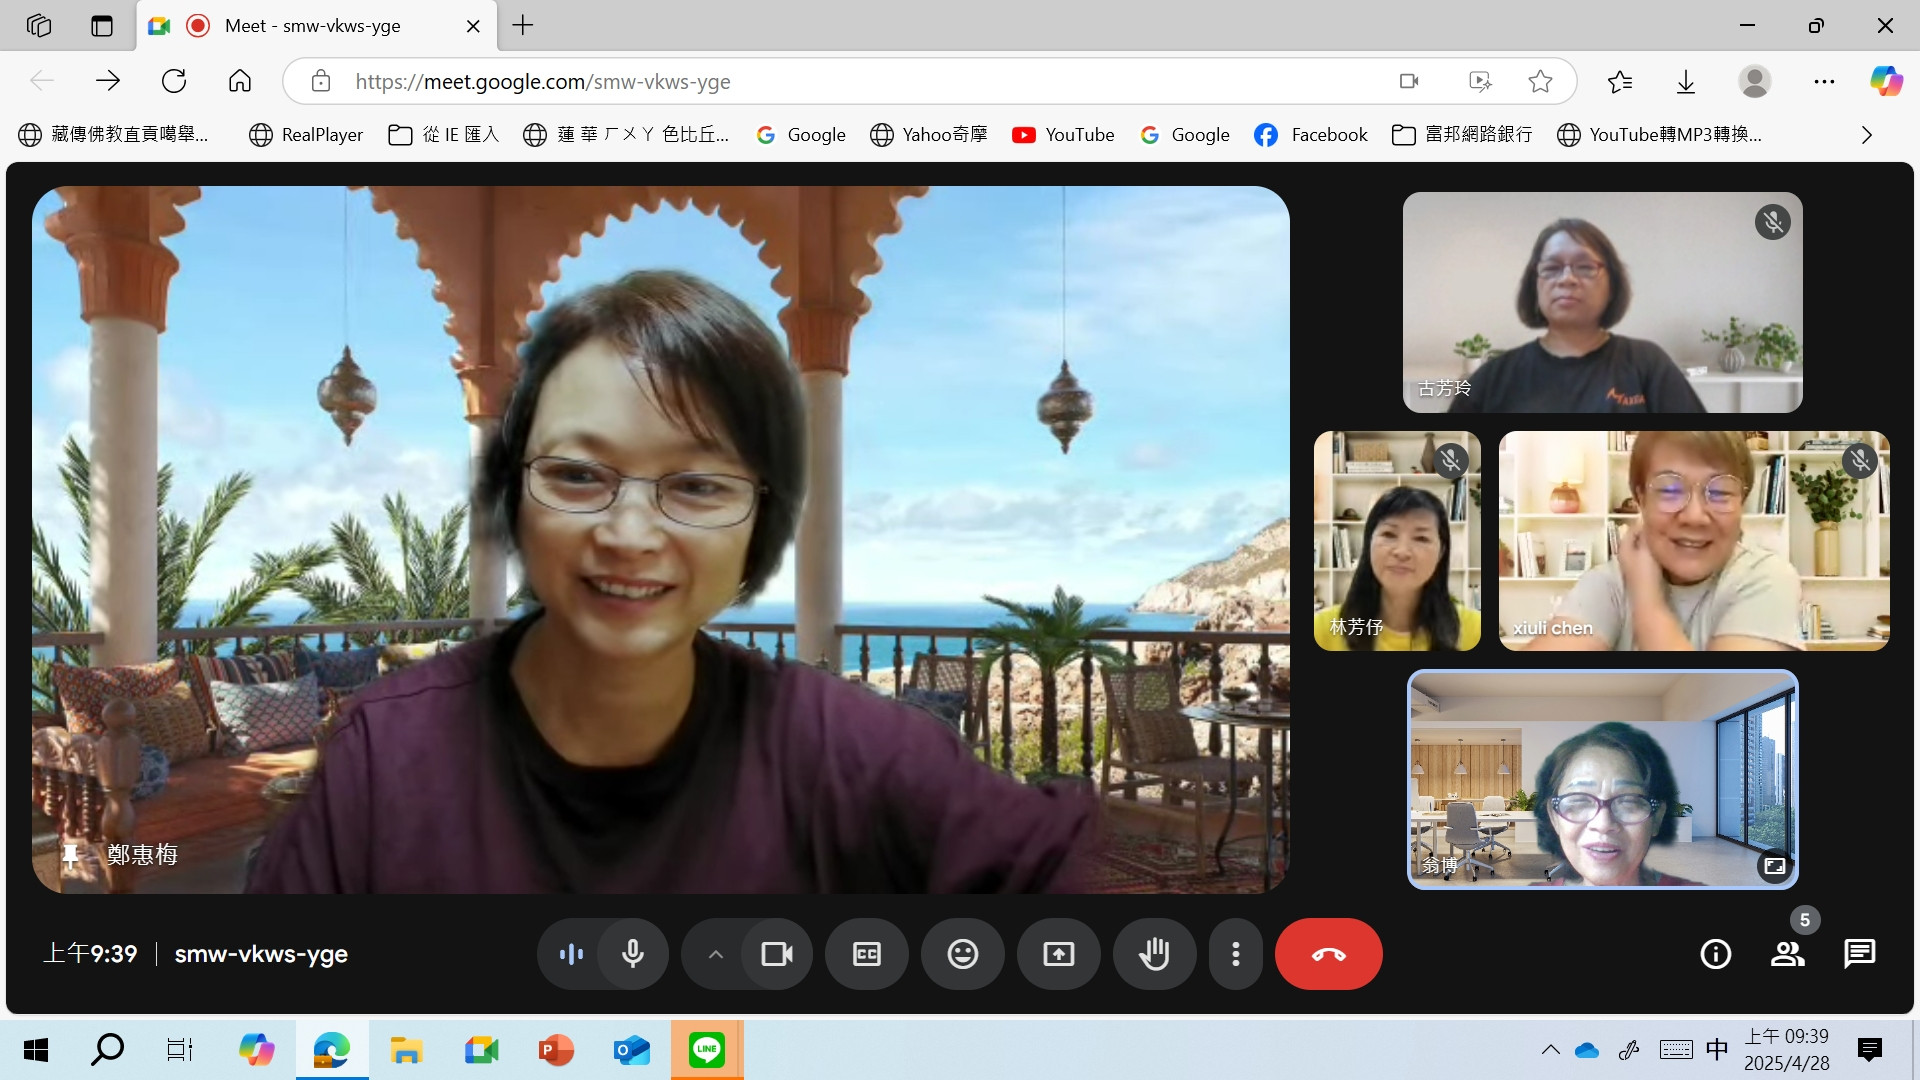Expand camera settings up-arrow chevron
Screen dimensions: 1920x1080
tap(715, 954)
